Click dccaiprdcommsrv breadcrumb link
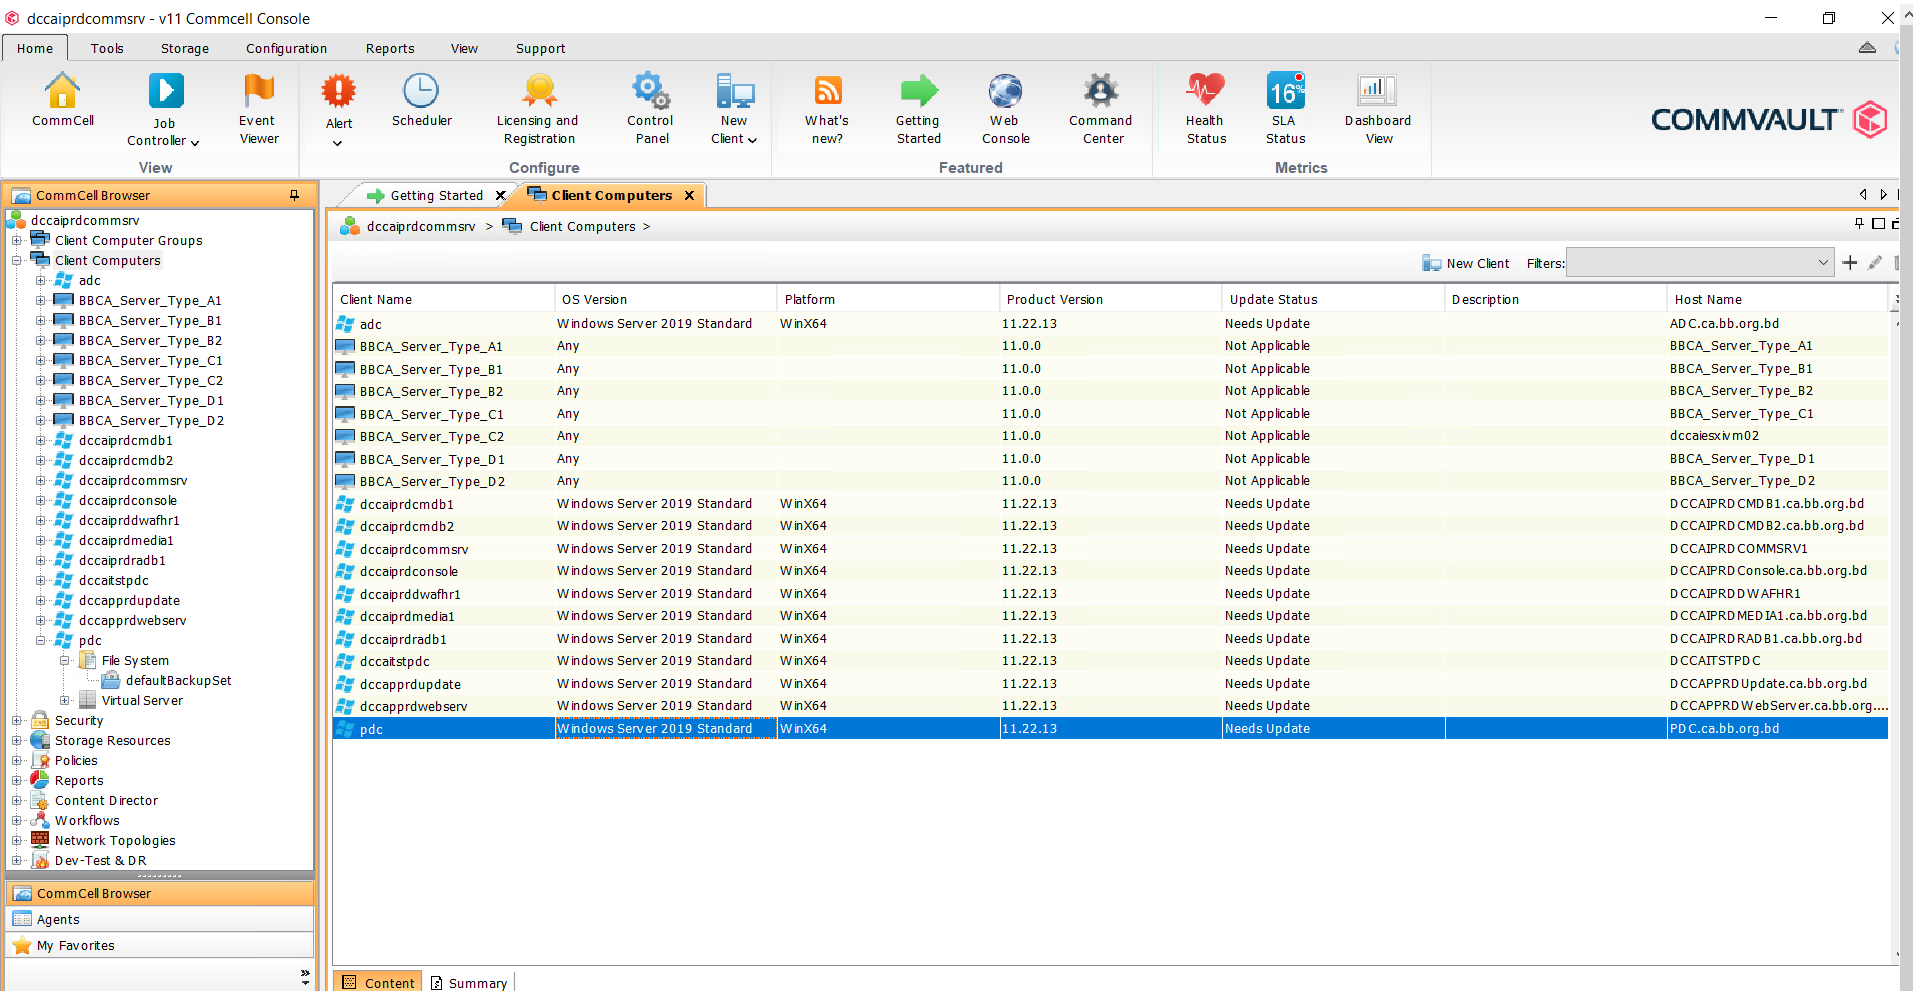Viewport: 1913px width, 991px height. (x=421, y=226)
